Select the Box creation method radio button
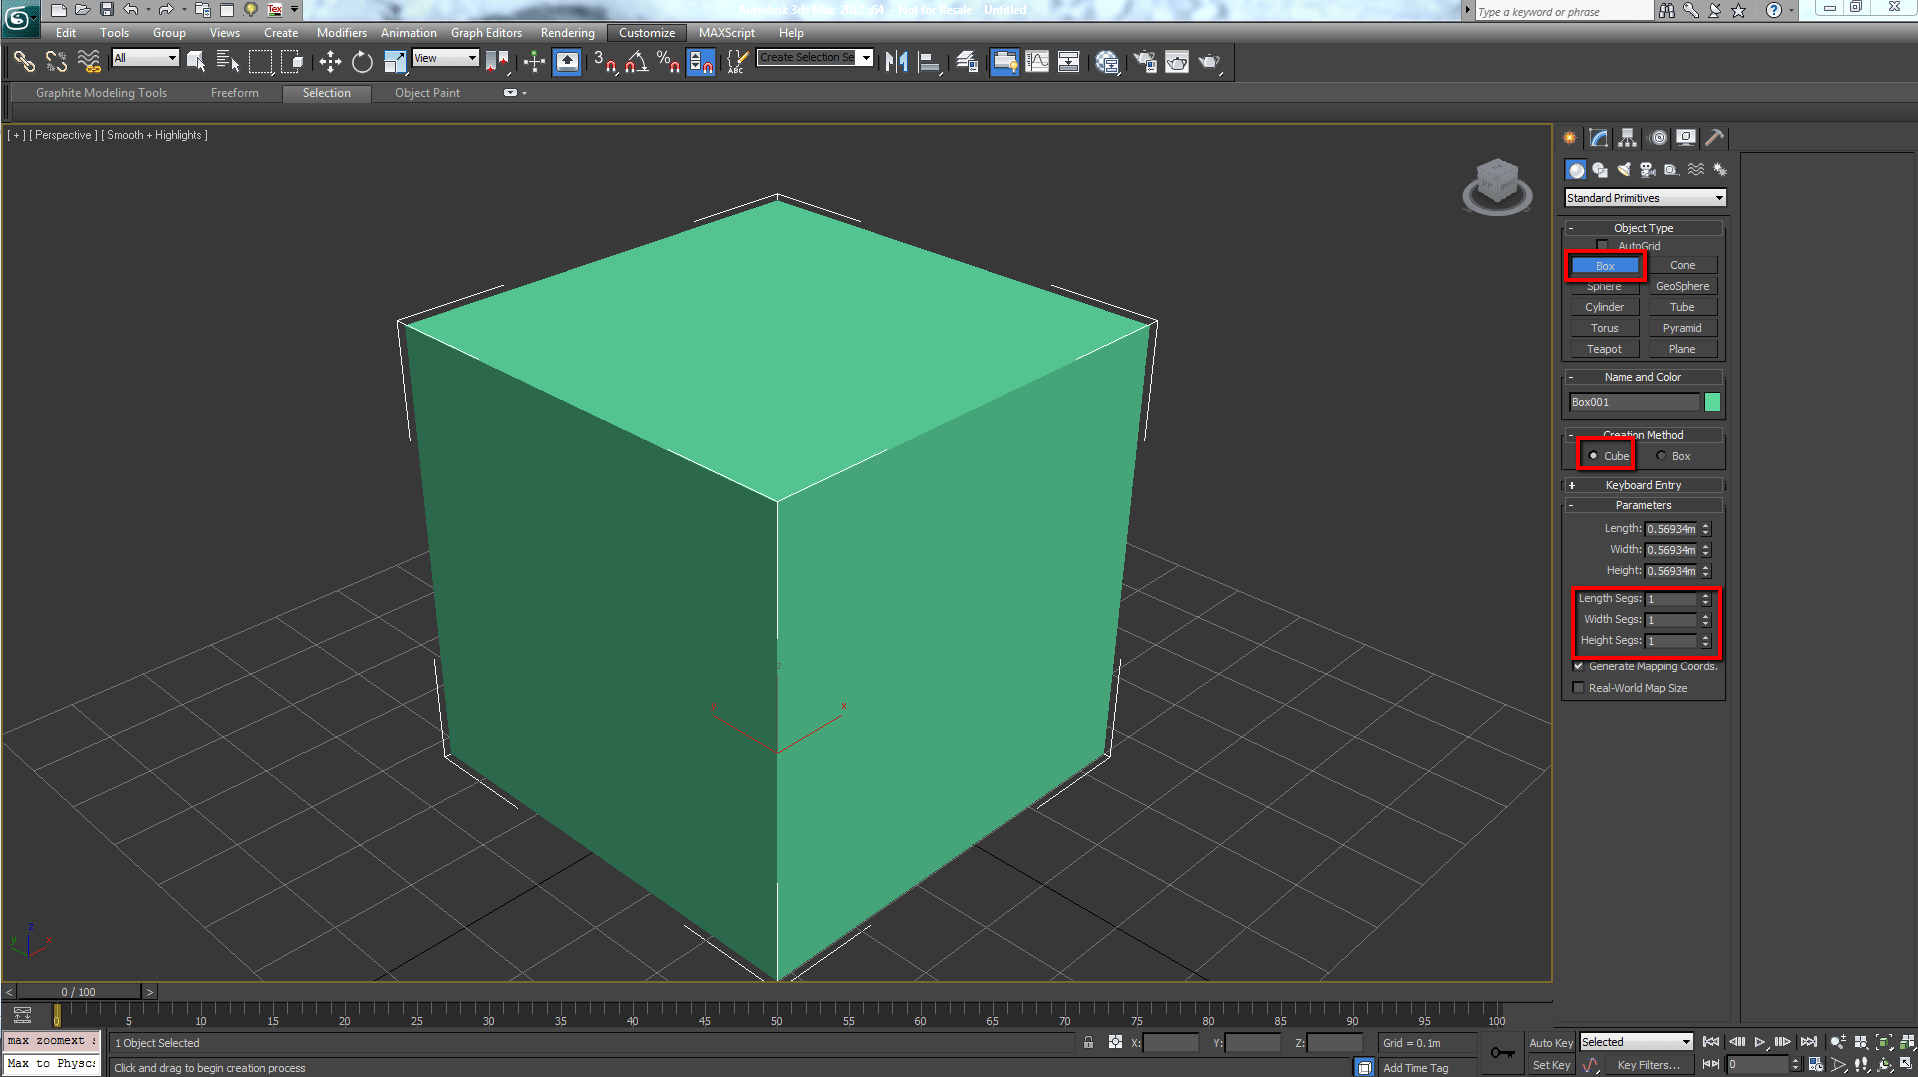The image size is (1918, 1077). click(x=1661, y=455)
